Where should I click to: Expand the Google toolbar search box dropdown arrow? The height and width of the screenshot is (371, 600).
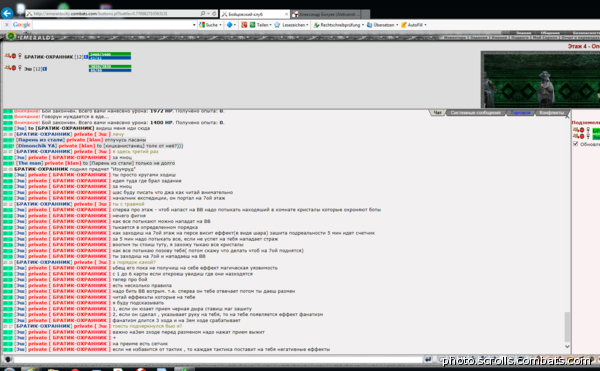194,25
